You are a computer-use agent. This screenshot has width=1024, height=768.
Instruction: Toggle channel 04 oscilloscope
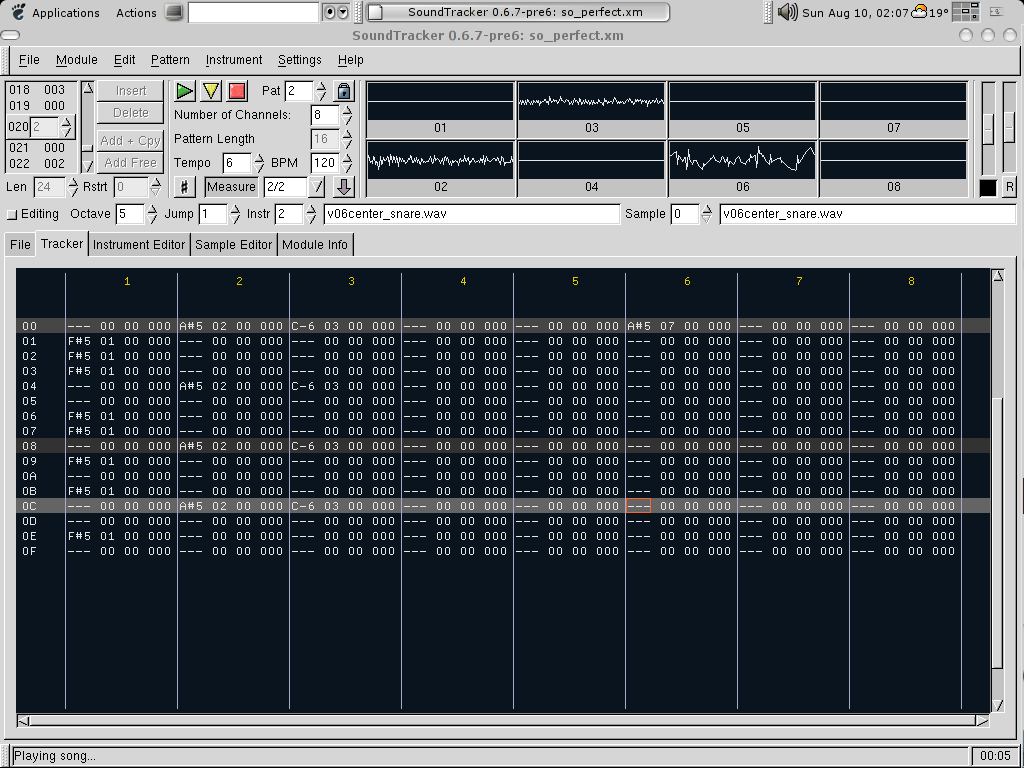pos(591,168)
